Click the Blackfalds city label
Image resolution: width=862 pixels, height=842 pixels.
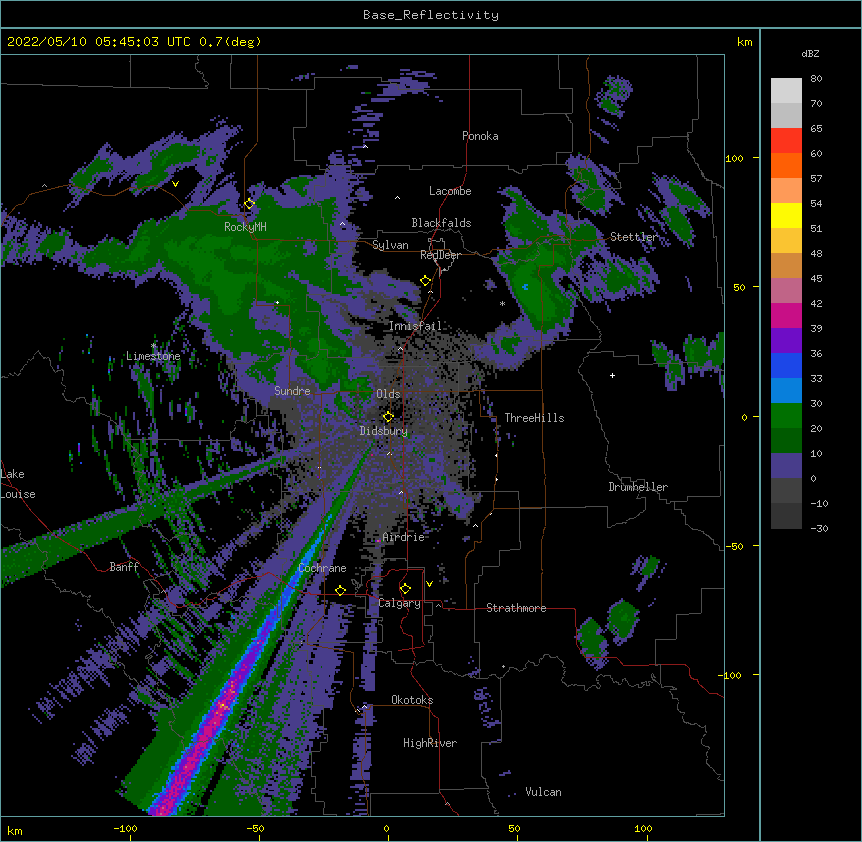click(x=441, y=223)
